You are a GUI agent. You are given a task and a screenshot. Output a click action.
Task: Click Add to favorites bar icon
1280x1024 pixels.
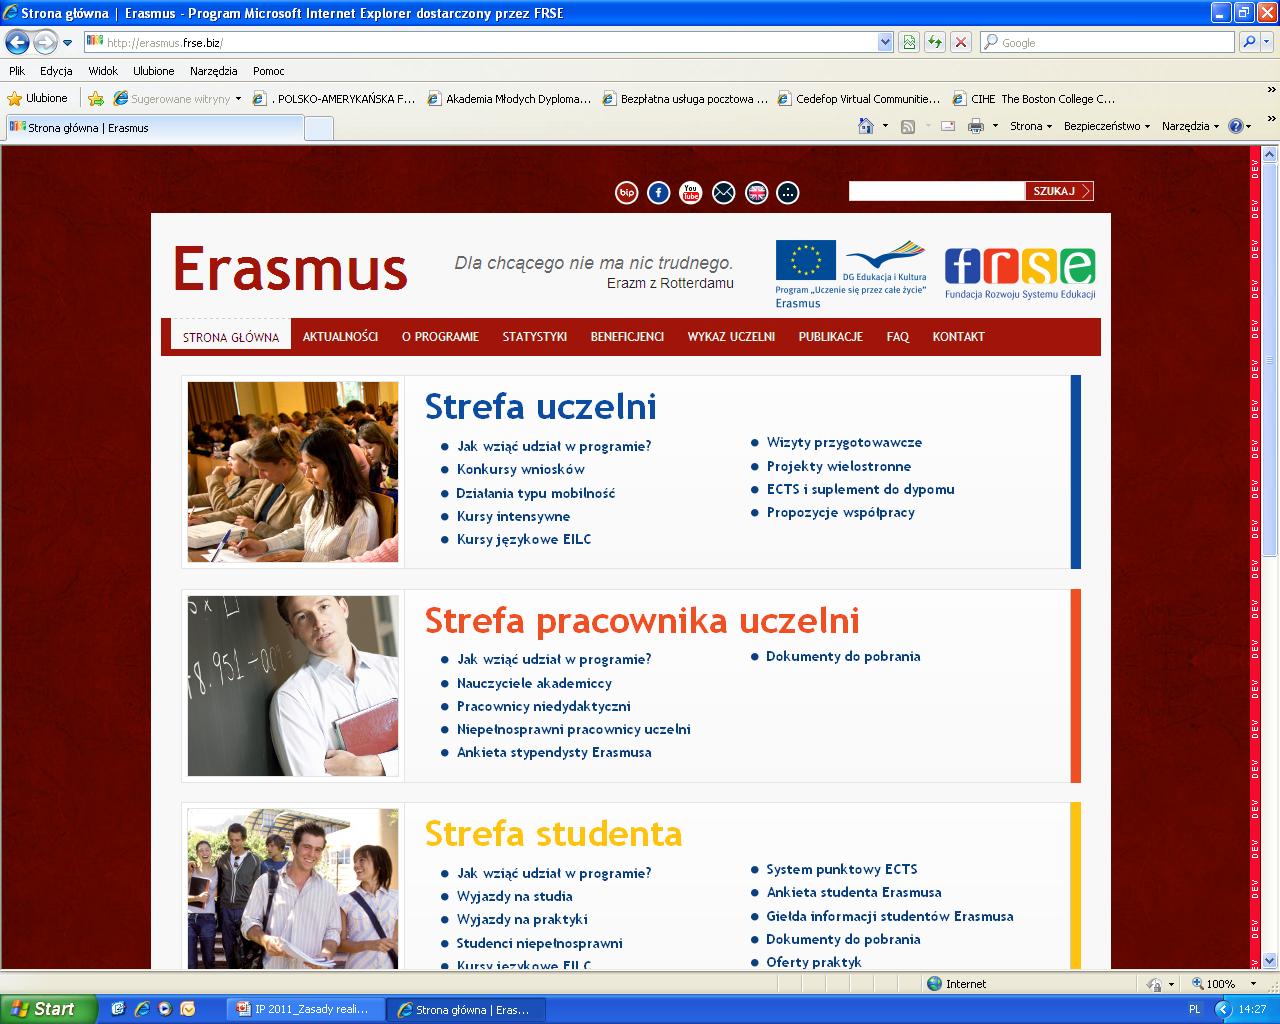click(x=96, y=98)
